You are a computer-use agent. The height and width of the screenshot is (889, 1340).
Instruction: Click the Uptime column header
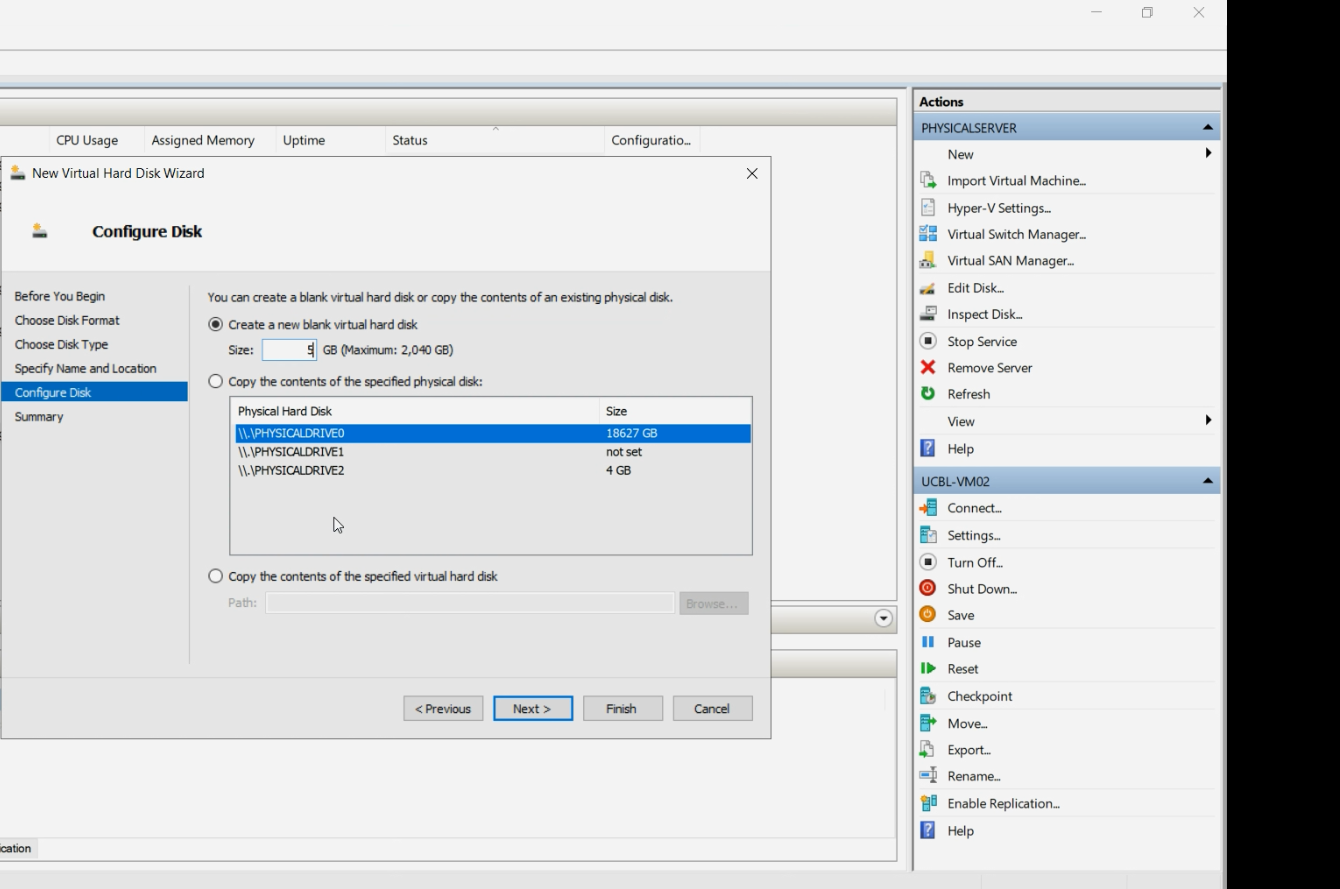[x=330, y=140]
